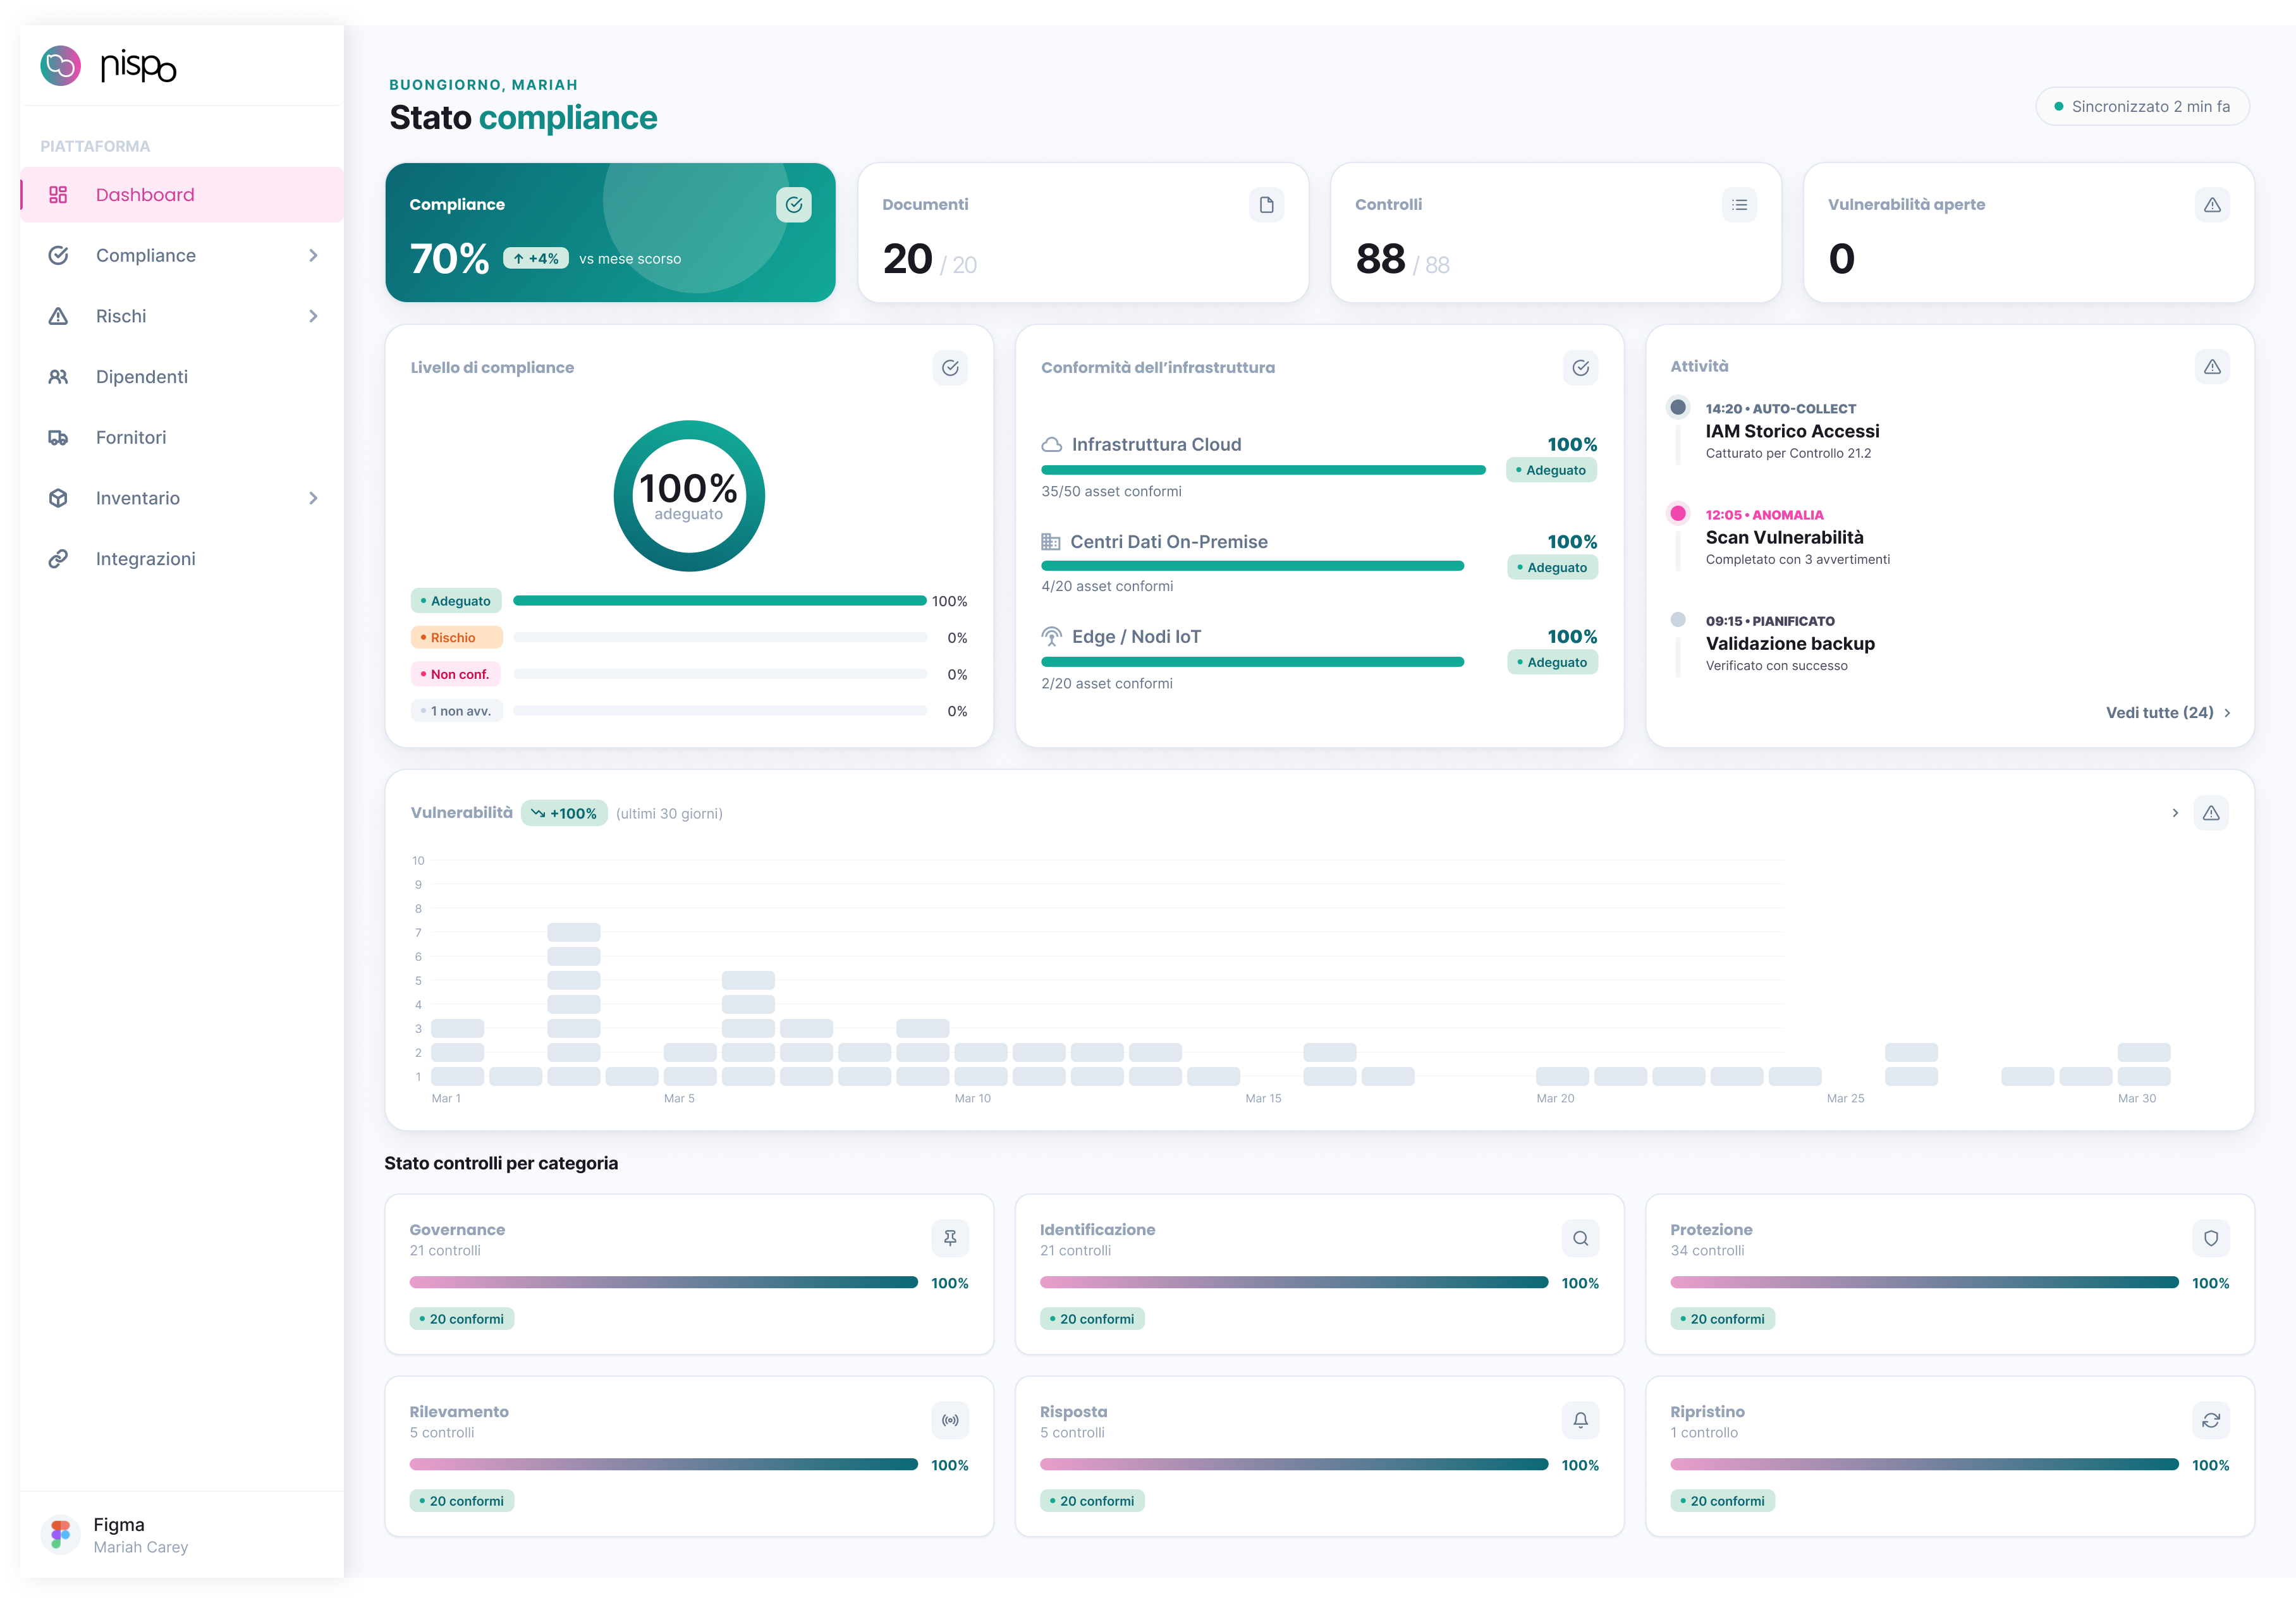Expand the Rischi sidebar submenu chevron

(313, 316)
